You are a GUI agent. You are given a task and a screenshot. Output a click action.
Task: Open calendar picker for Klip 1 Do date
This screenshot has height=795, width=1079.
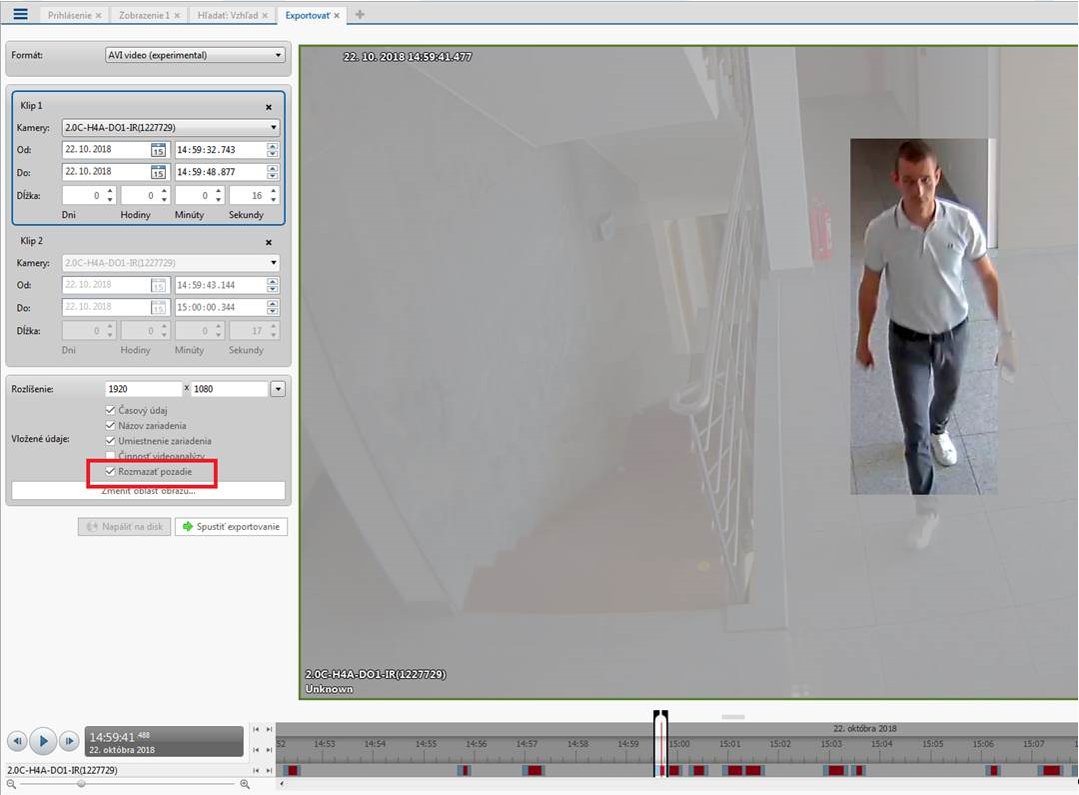click(x=158, y=172)
